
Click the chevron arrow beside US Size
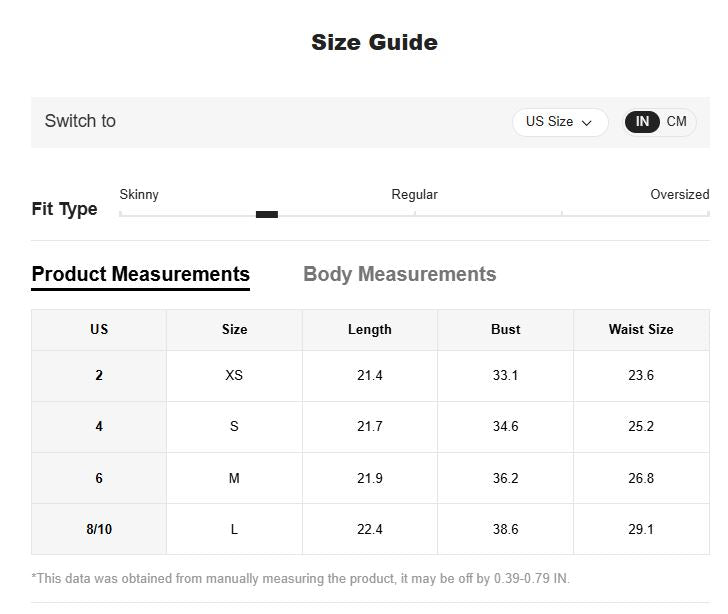coord(587,123)
